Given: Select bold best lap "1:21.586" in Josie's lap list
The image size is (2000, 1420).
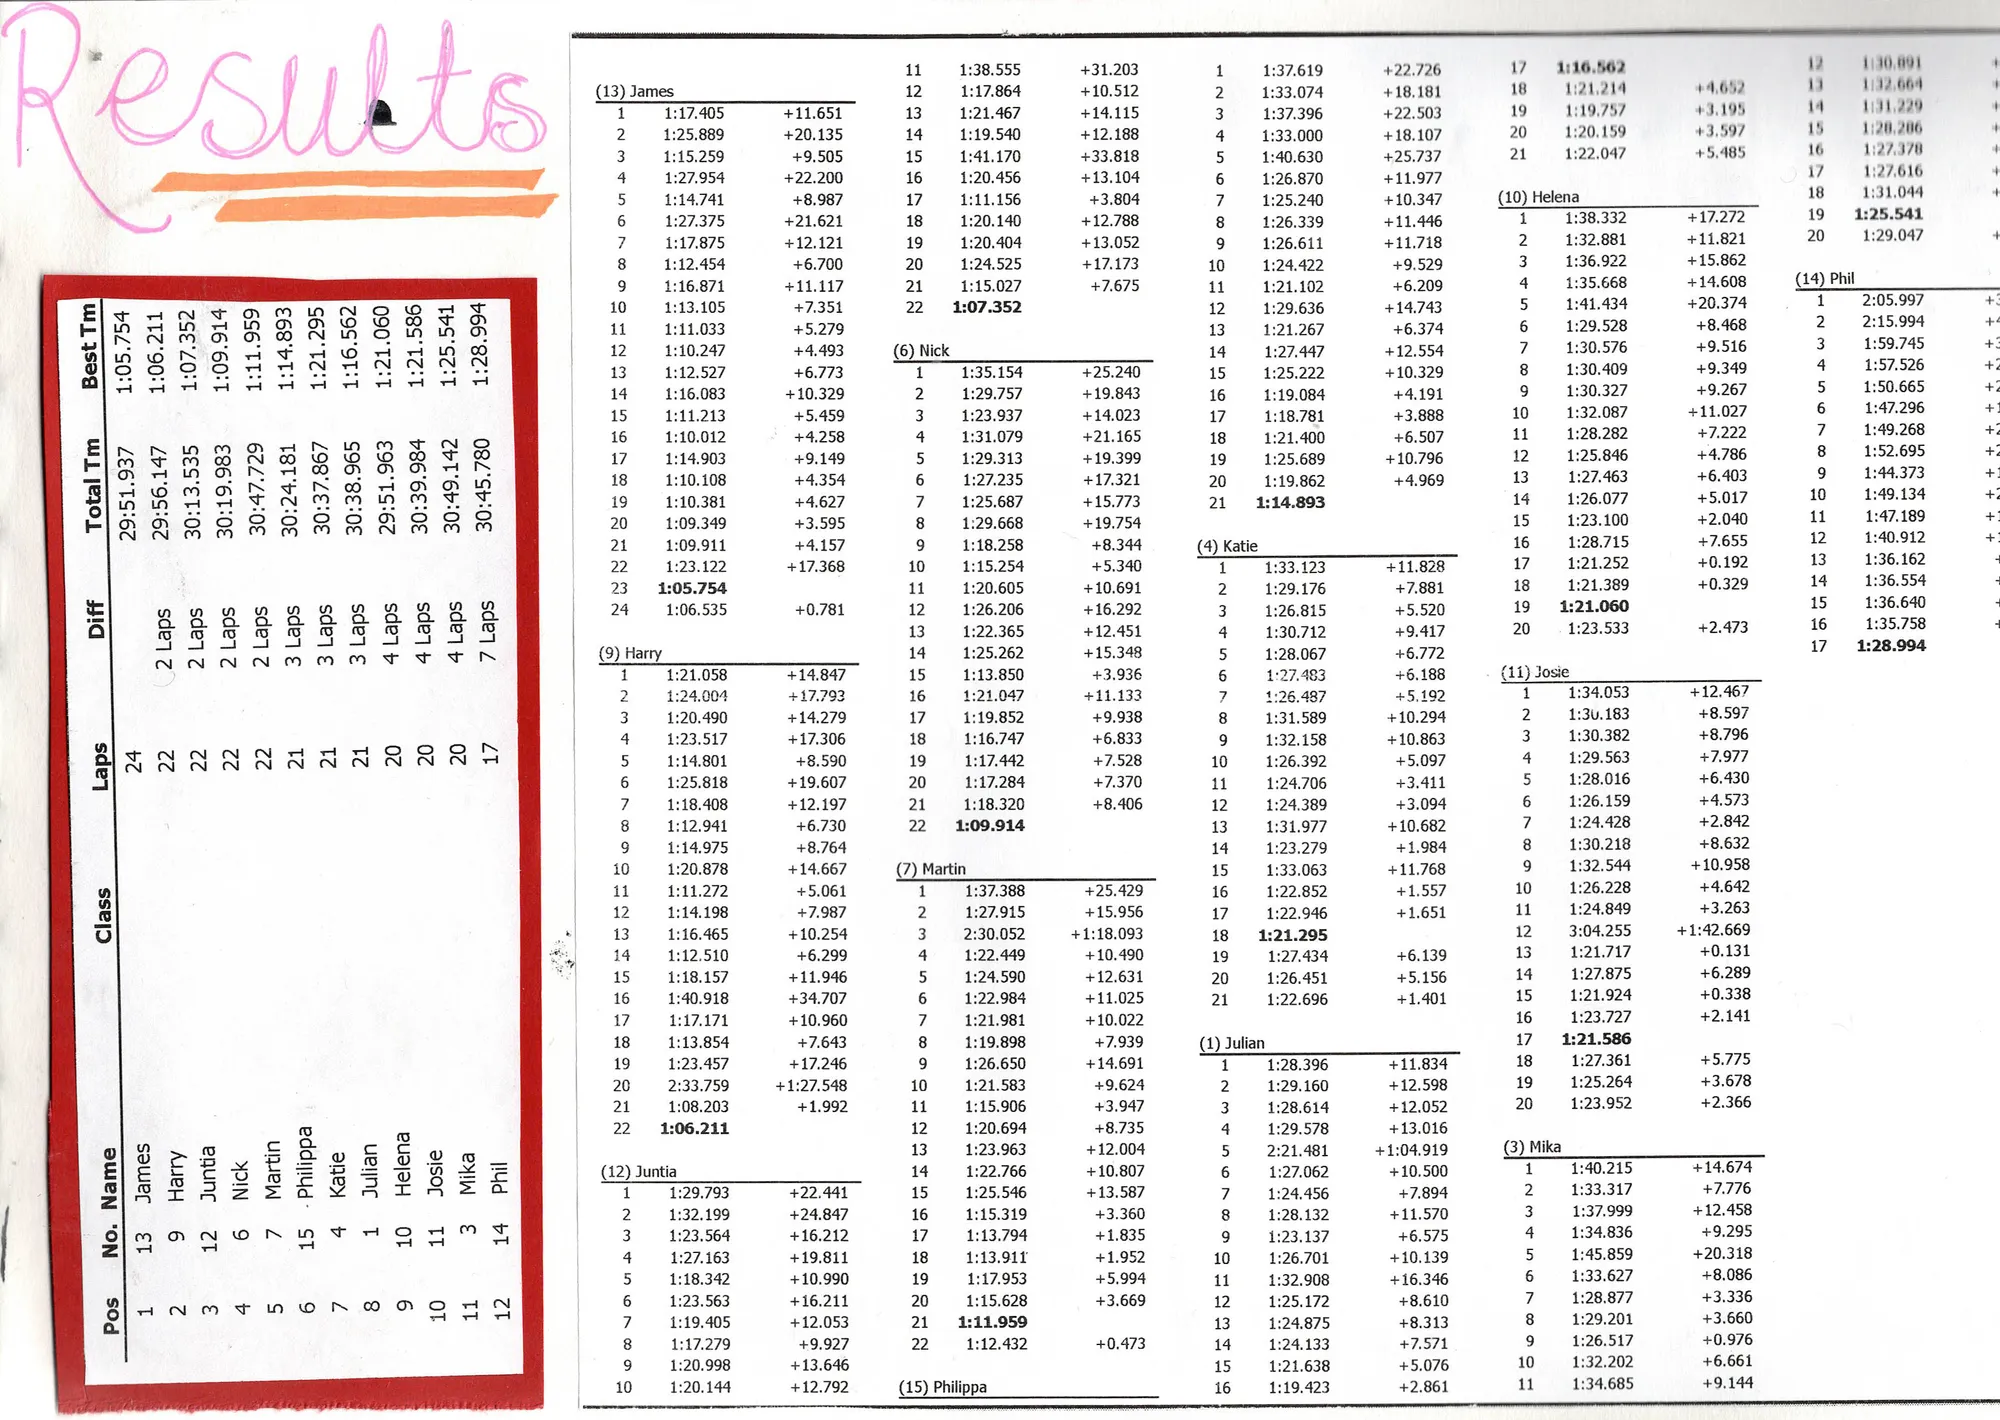Looking at the screenshot, I should (x=1596, y=1039).
